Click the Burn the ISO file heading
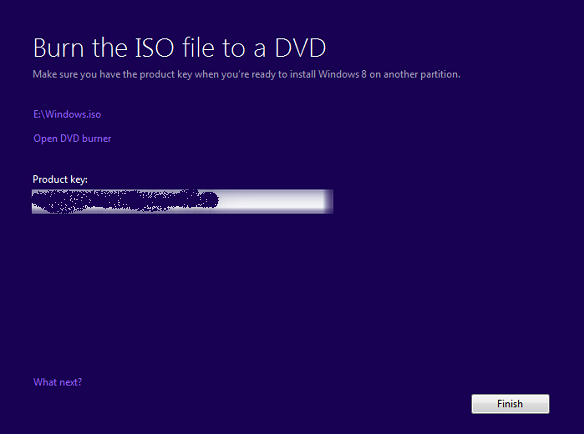Viewport: 584px width, 434px height. 180,48
